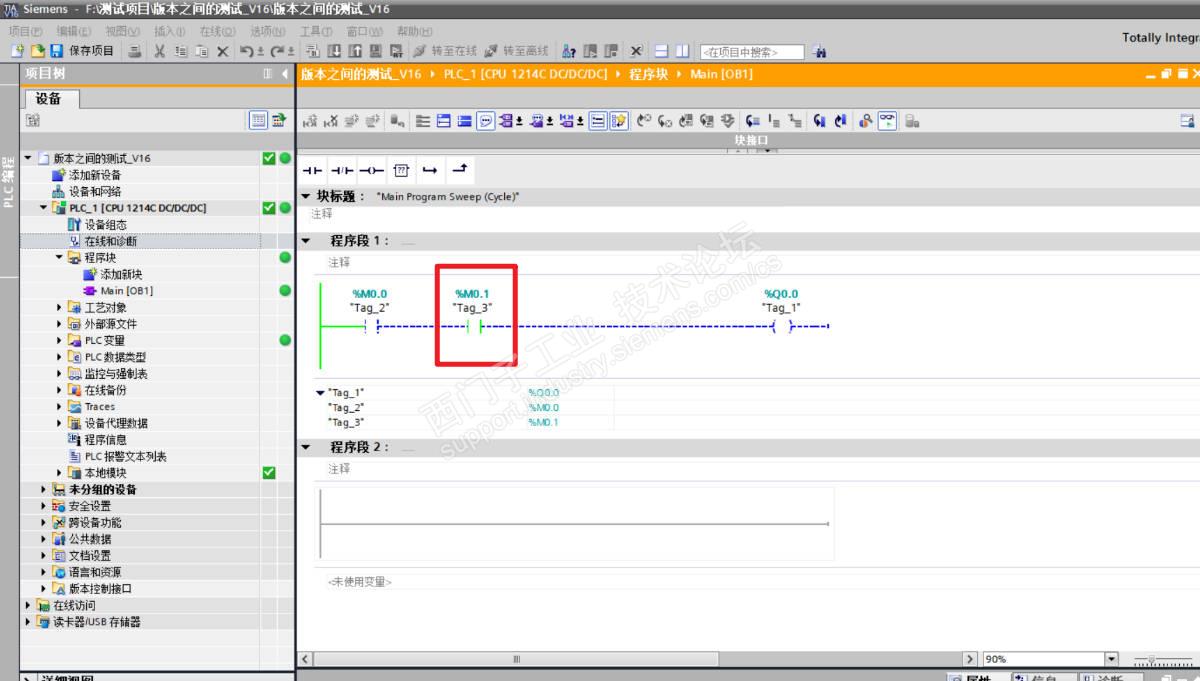Screen dimensions: 1200x681
Task: Collapse the project tree panel arrow
Action: click(x=284, y=74)
